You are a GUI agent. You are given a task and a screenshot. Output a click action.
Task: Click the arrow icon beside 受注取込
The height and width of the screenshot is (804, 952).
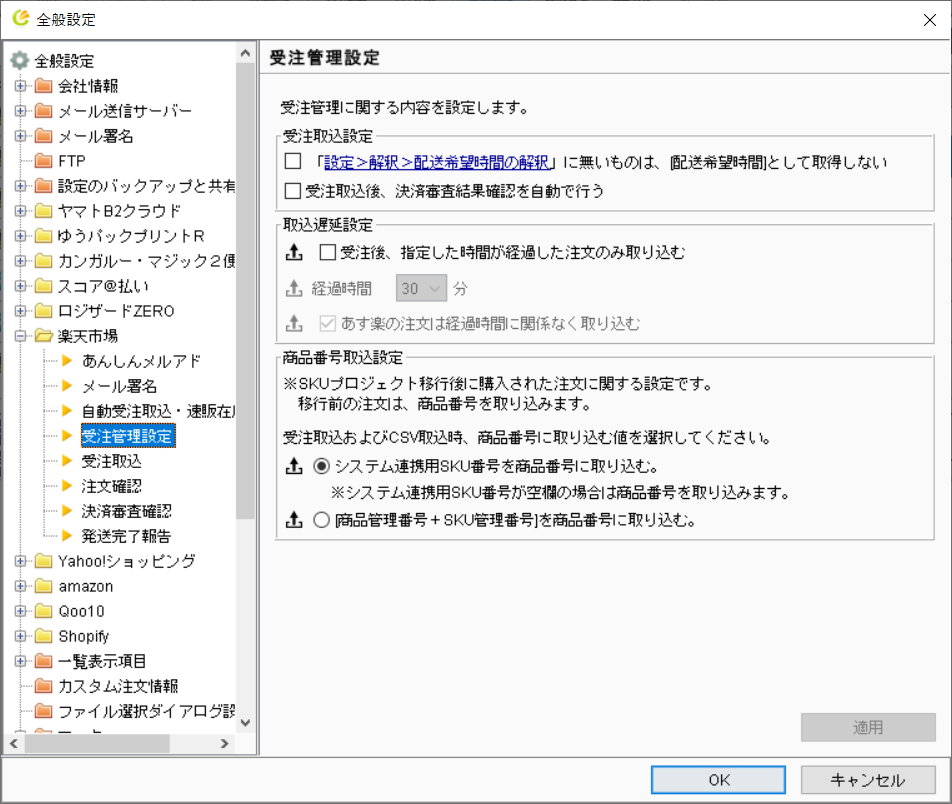[x=67, y=461]
